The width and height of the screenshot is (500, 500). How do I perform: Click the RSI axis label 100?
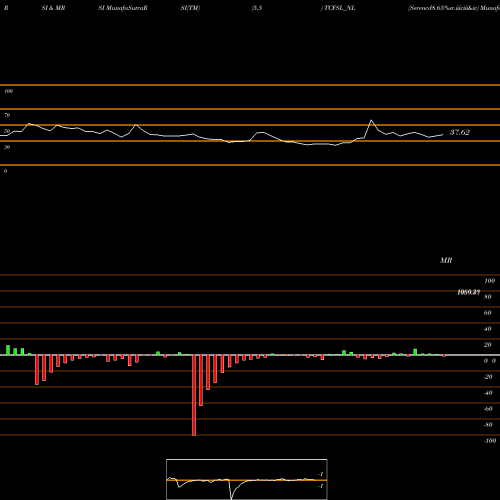tap(8, 91)
